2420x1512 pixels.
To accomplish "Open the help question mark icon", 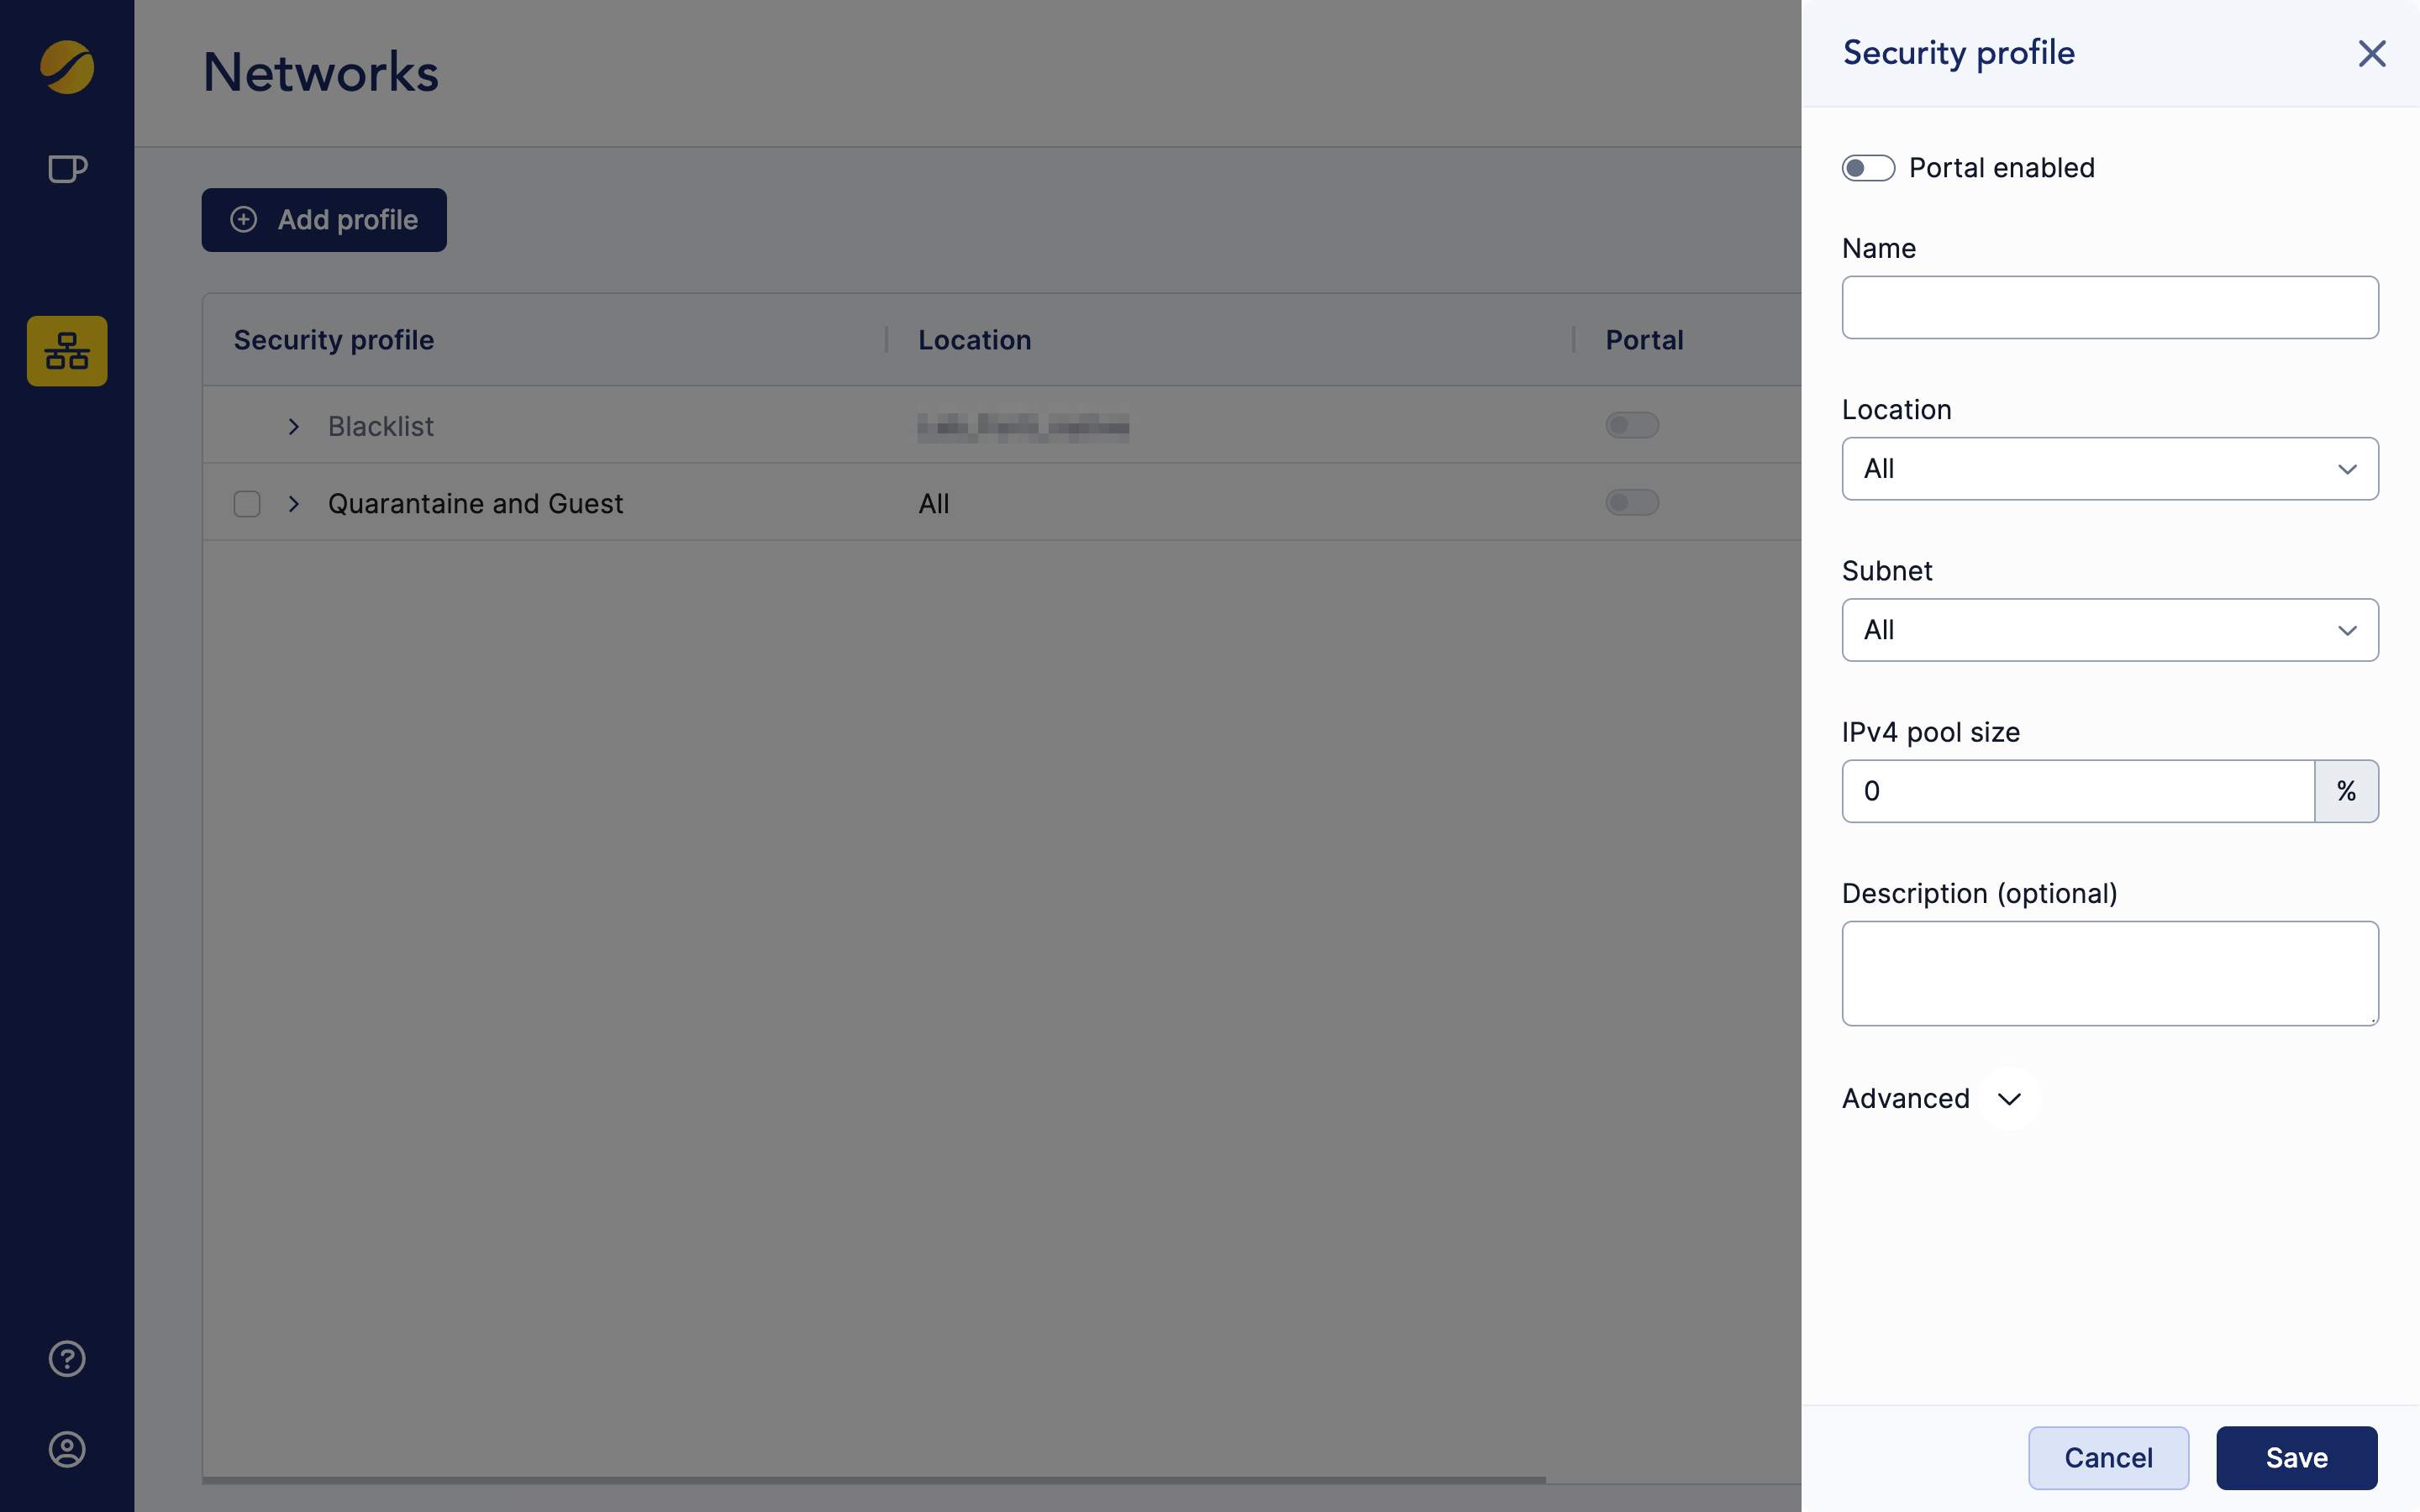I will [x=66, y=1358].
